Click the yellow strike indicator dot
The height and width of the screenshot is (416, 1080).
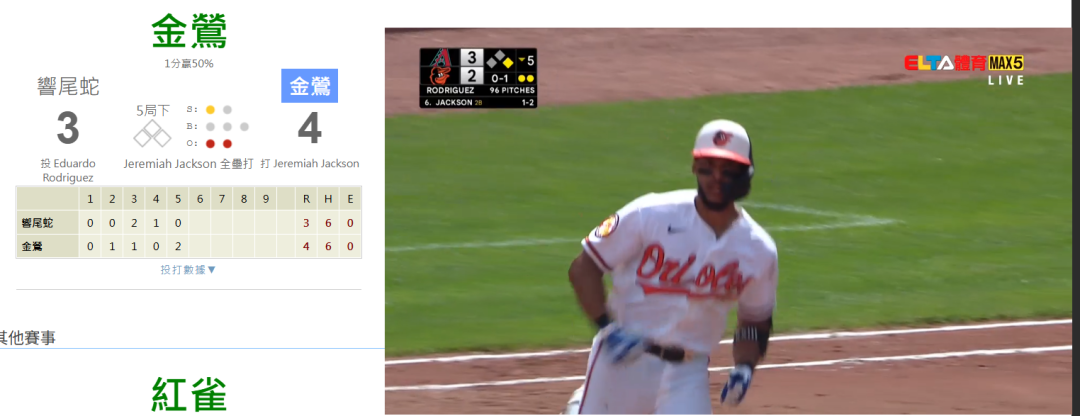click(211, 110)
